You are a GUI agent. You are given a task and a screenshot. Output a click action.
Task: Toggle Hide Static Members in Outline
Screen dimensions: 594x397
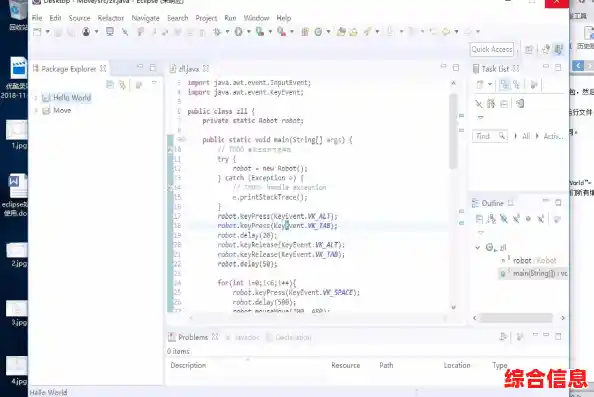pos(516,219)
